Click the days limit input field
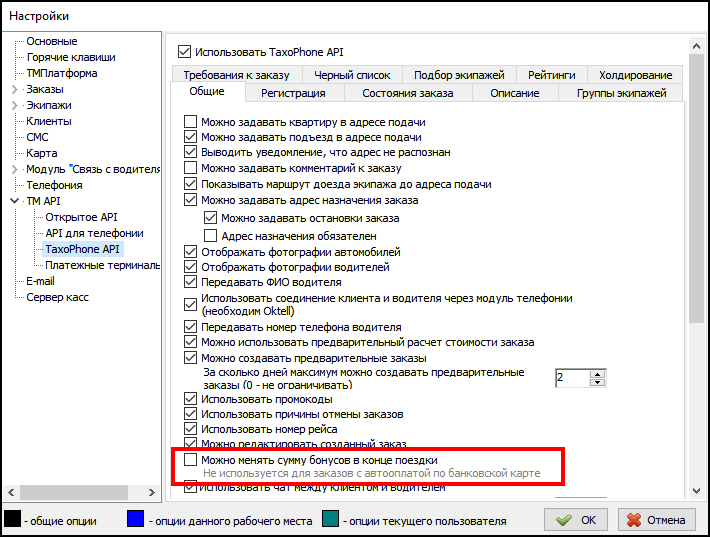The width and height of the screenshot is (710, 537). click(573, 378)
